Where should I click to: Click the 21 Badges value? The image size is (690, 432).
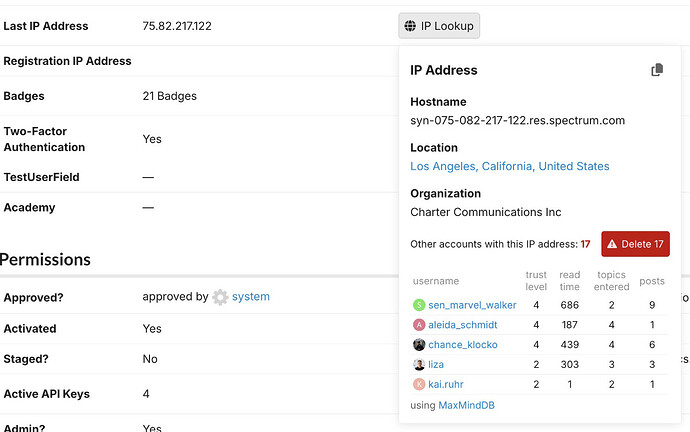(x=169, y=96)
